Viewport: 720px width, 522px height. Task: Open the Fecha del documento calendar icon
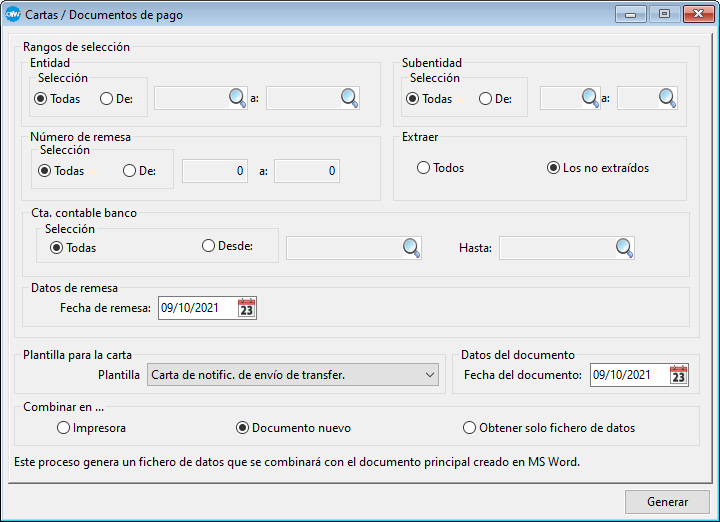click(x=678, y=375)
